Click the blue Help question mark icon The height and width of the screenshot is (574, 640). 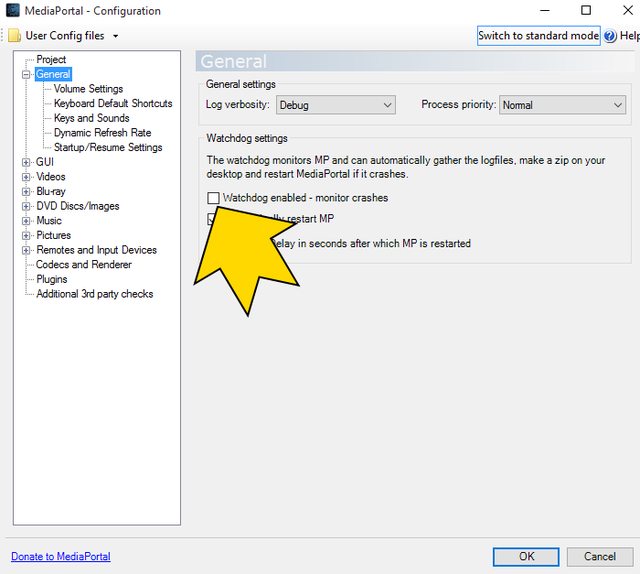(x=610, y=36)
